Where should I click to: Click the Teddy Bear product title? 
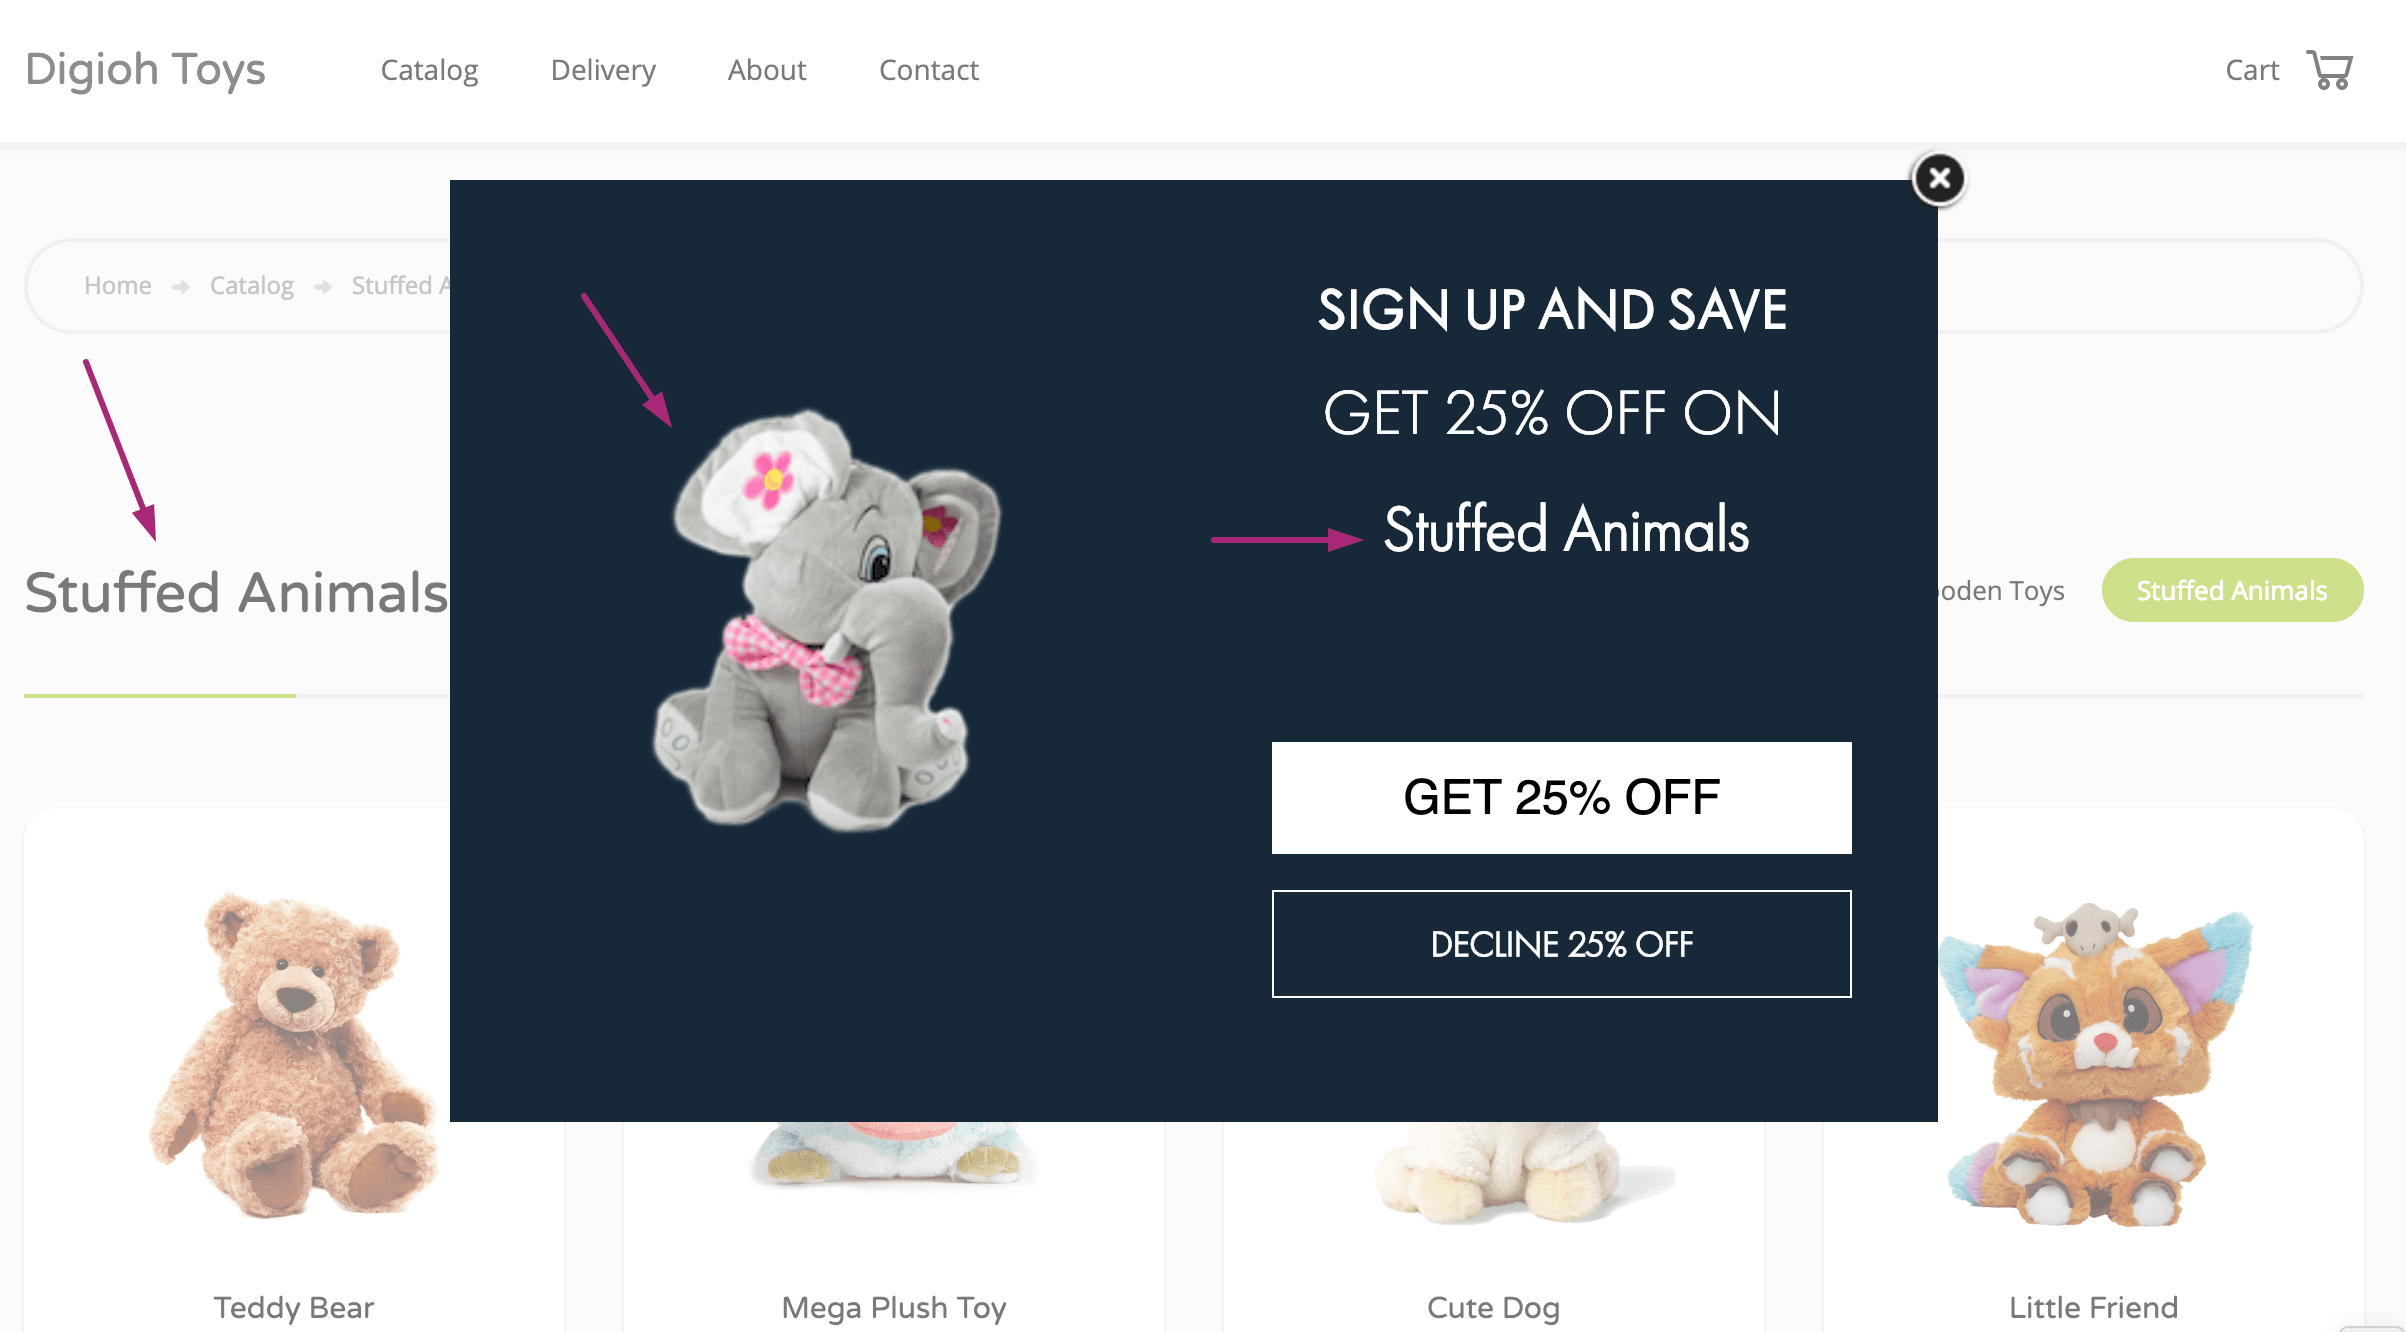[x=294, y=1307]
